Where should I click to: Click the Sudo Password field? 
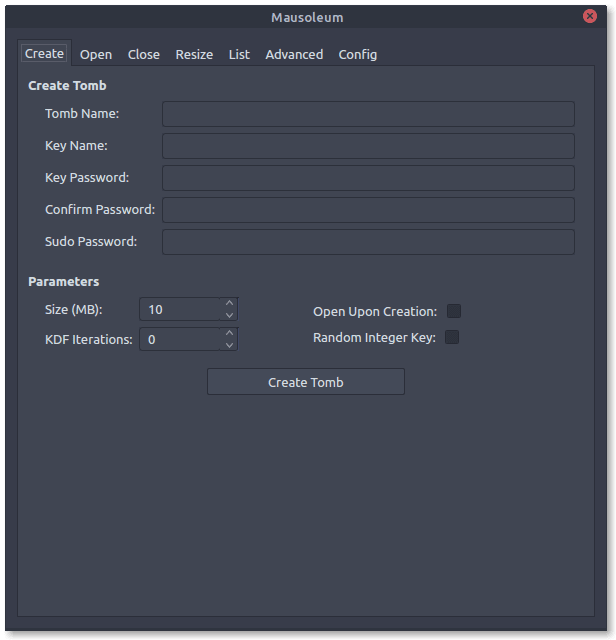pyautogui.click(x=368, y=242)
